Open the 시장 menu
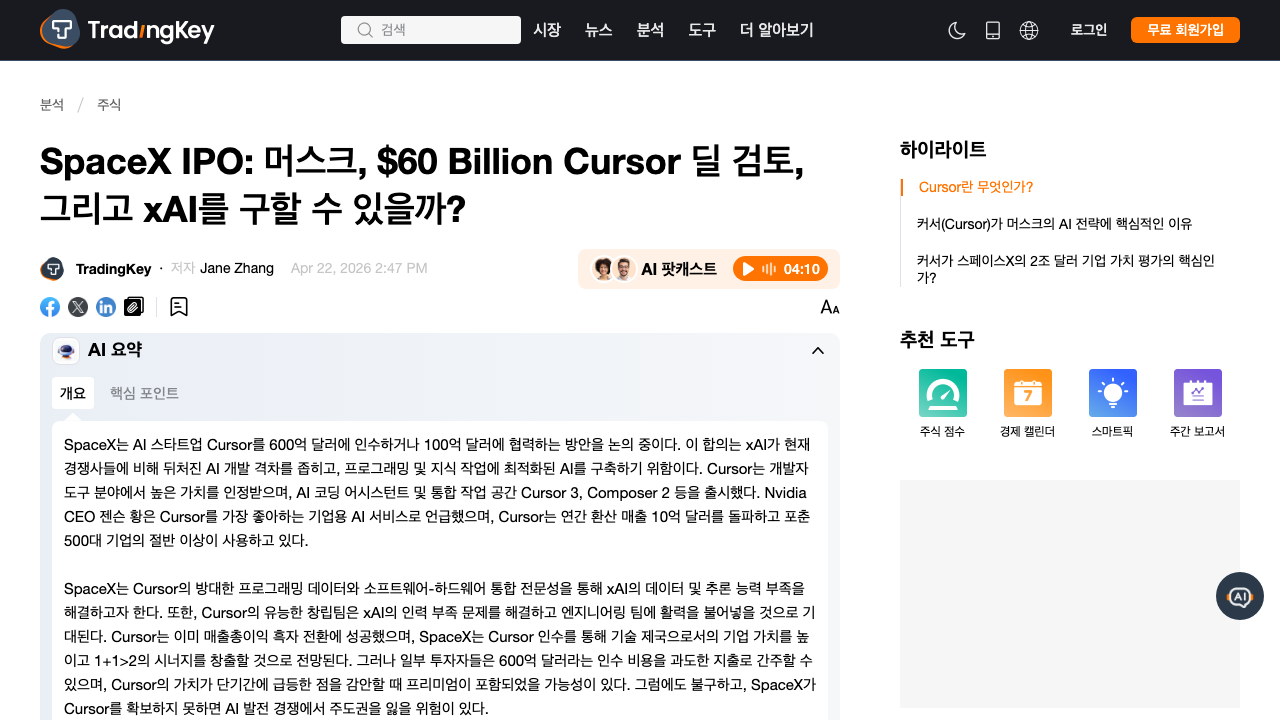Image resolution: width=1280 pixels, height=720 pixels. 547,30
